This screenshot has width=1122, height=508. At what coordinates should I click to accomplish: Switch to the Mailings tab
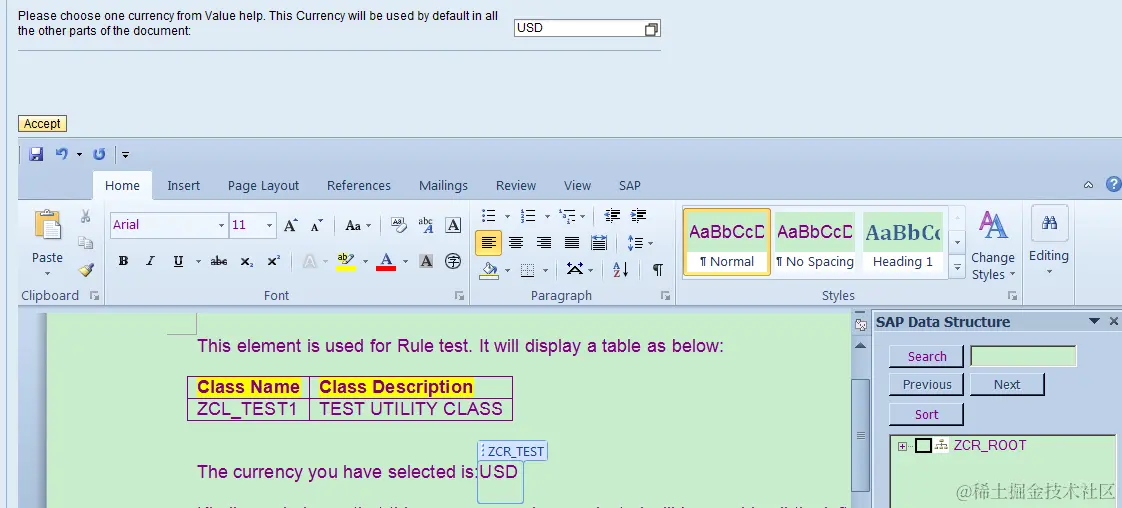(x=443, y=185)
